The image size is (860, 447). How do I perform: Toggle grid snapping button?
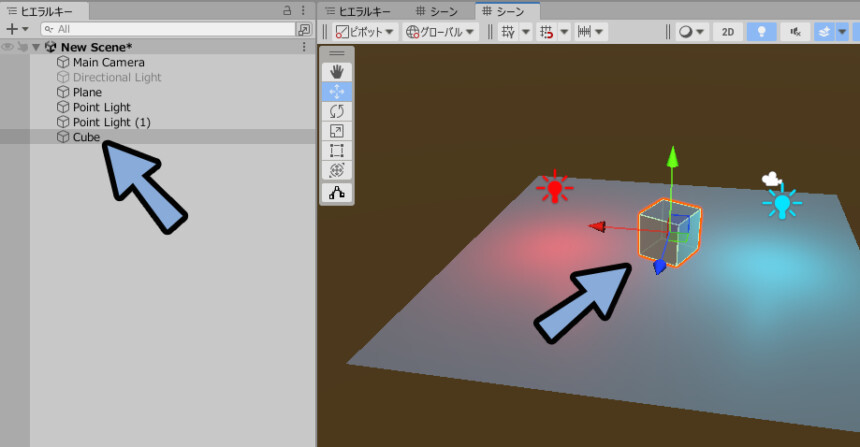pyautogui.click(x=546, y=32)
